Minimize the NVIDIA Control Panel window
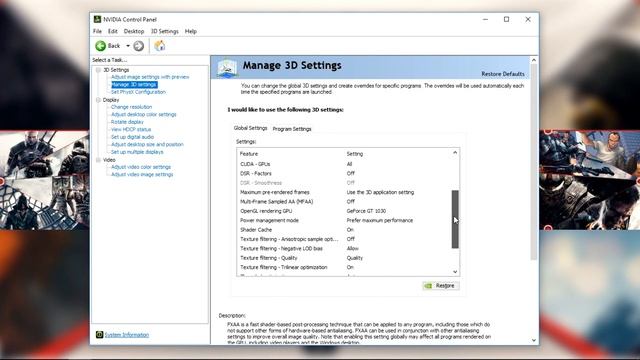 (x=485, y=19)
